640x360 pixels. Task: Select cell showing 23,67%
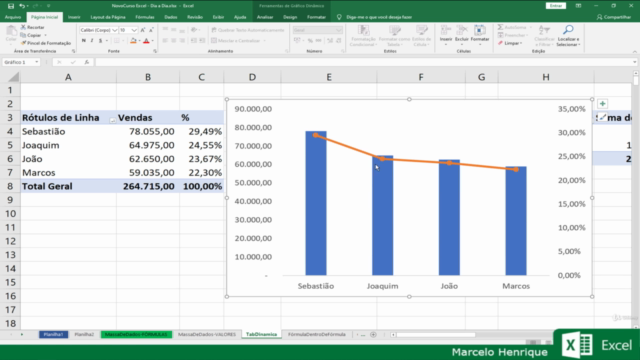pyautogui.click(x=202, y=159)
